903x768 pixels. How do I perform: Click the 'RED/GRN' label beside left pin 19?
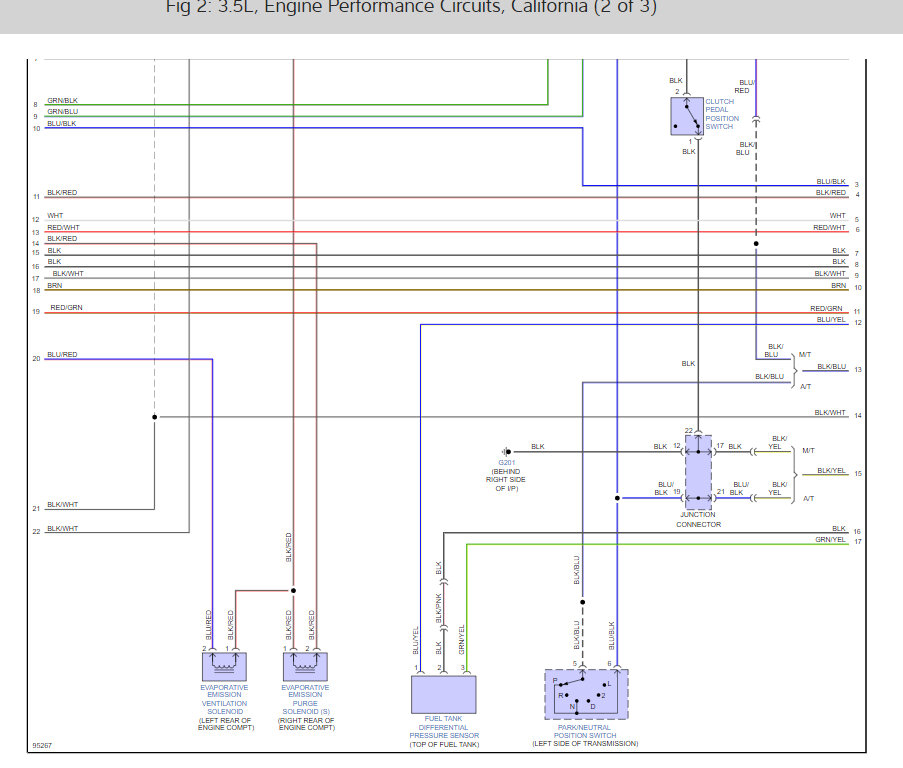(x=66, y=307)
